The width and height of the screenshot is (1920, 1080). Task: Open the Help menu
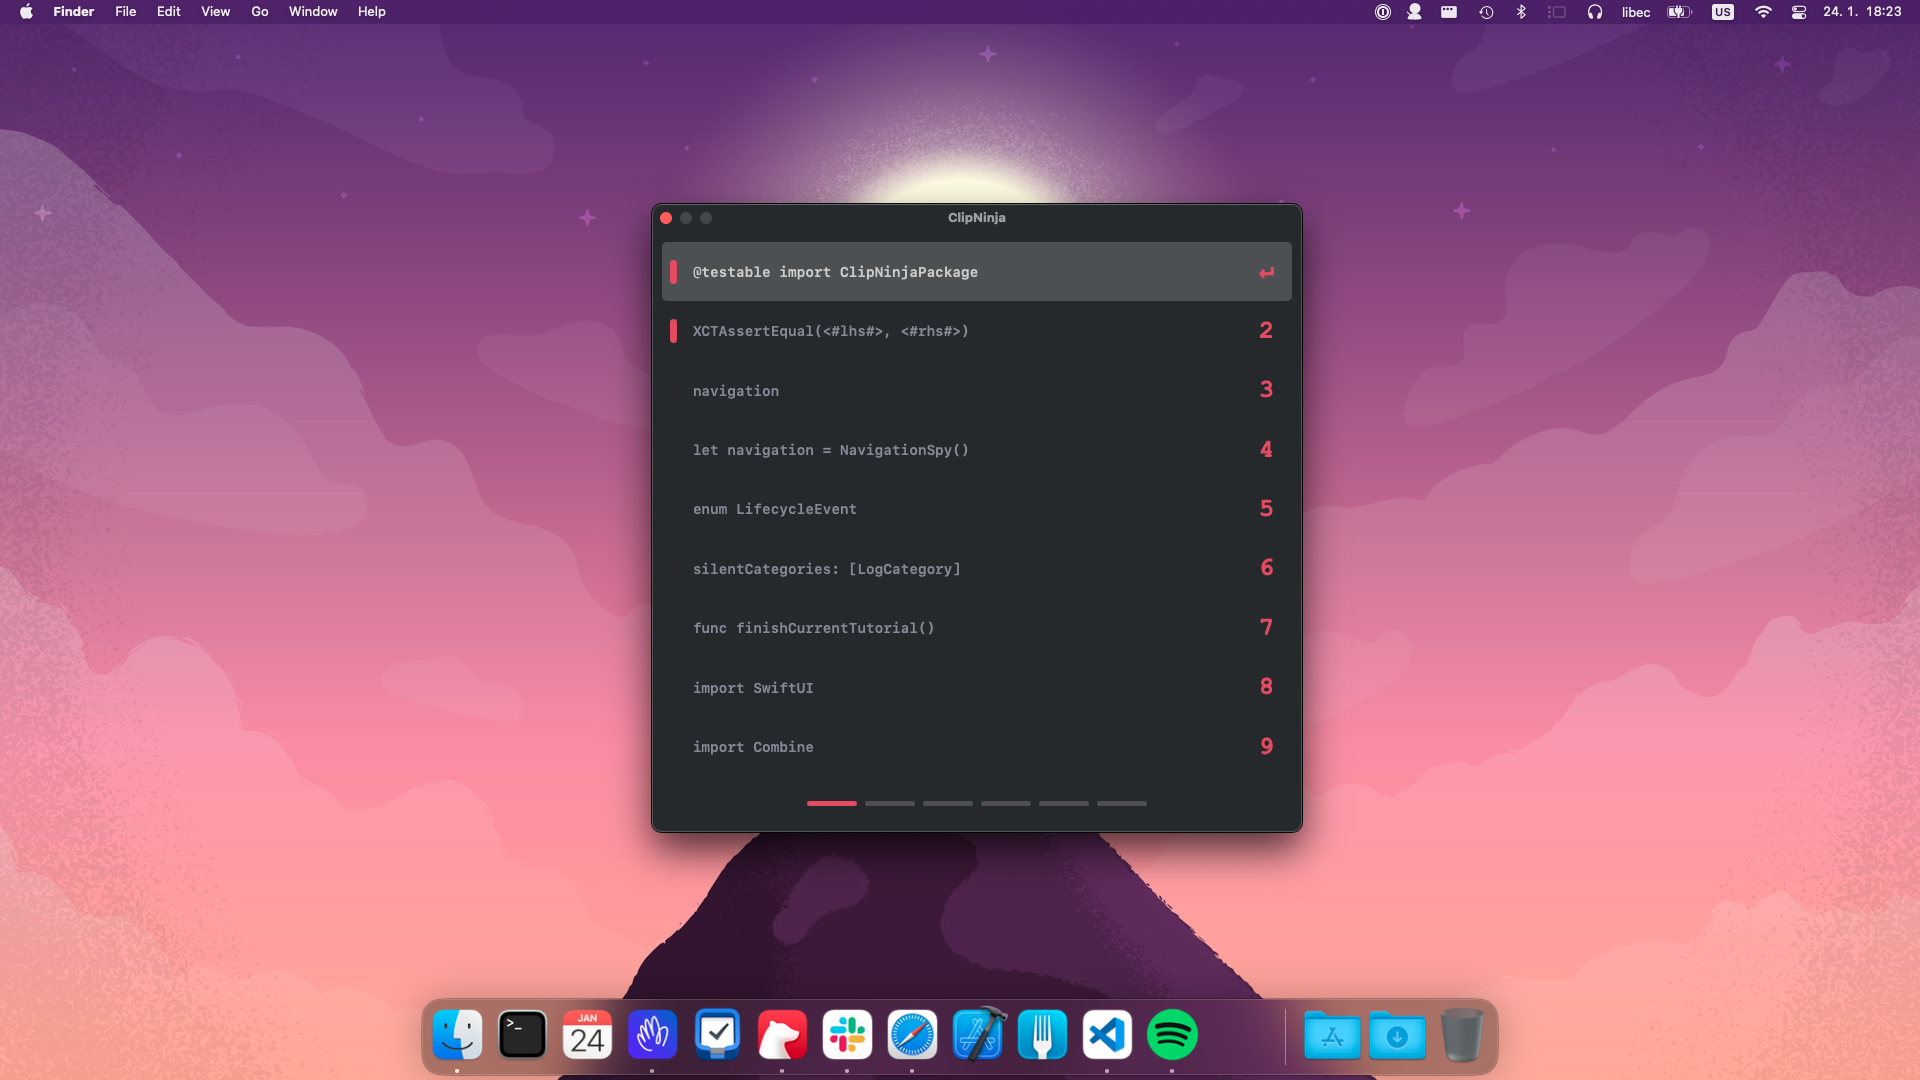[371, 12]
